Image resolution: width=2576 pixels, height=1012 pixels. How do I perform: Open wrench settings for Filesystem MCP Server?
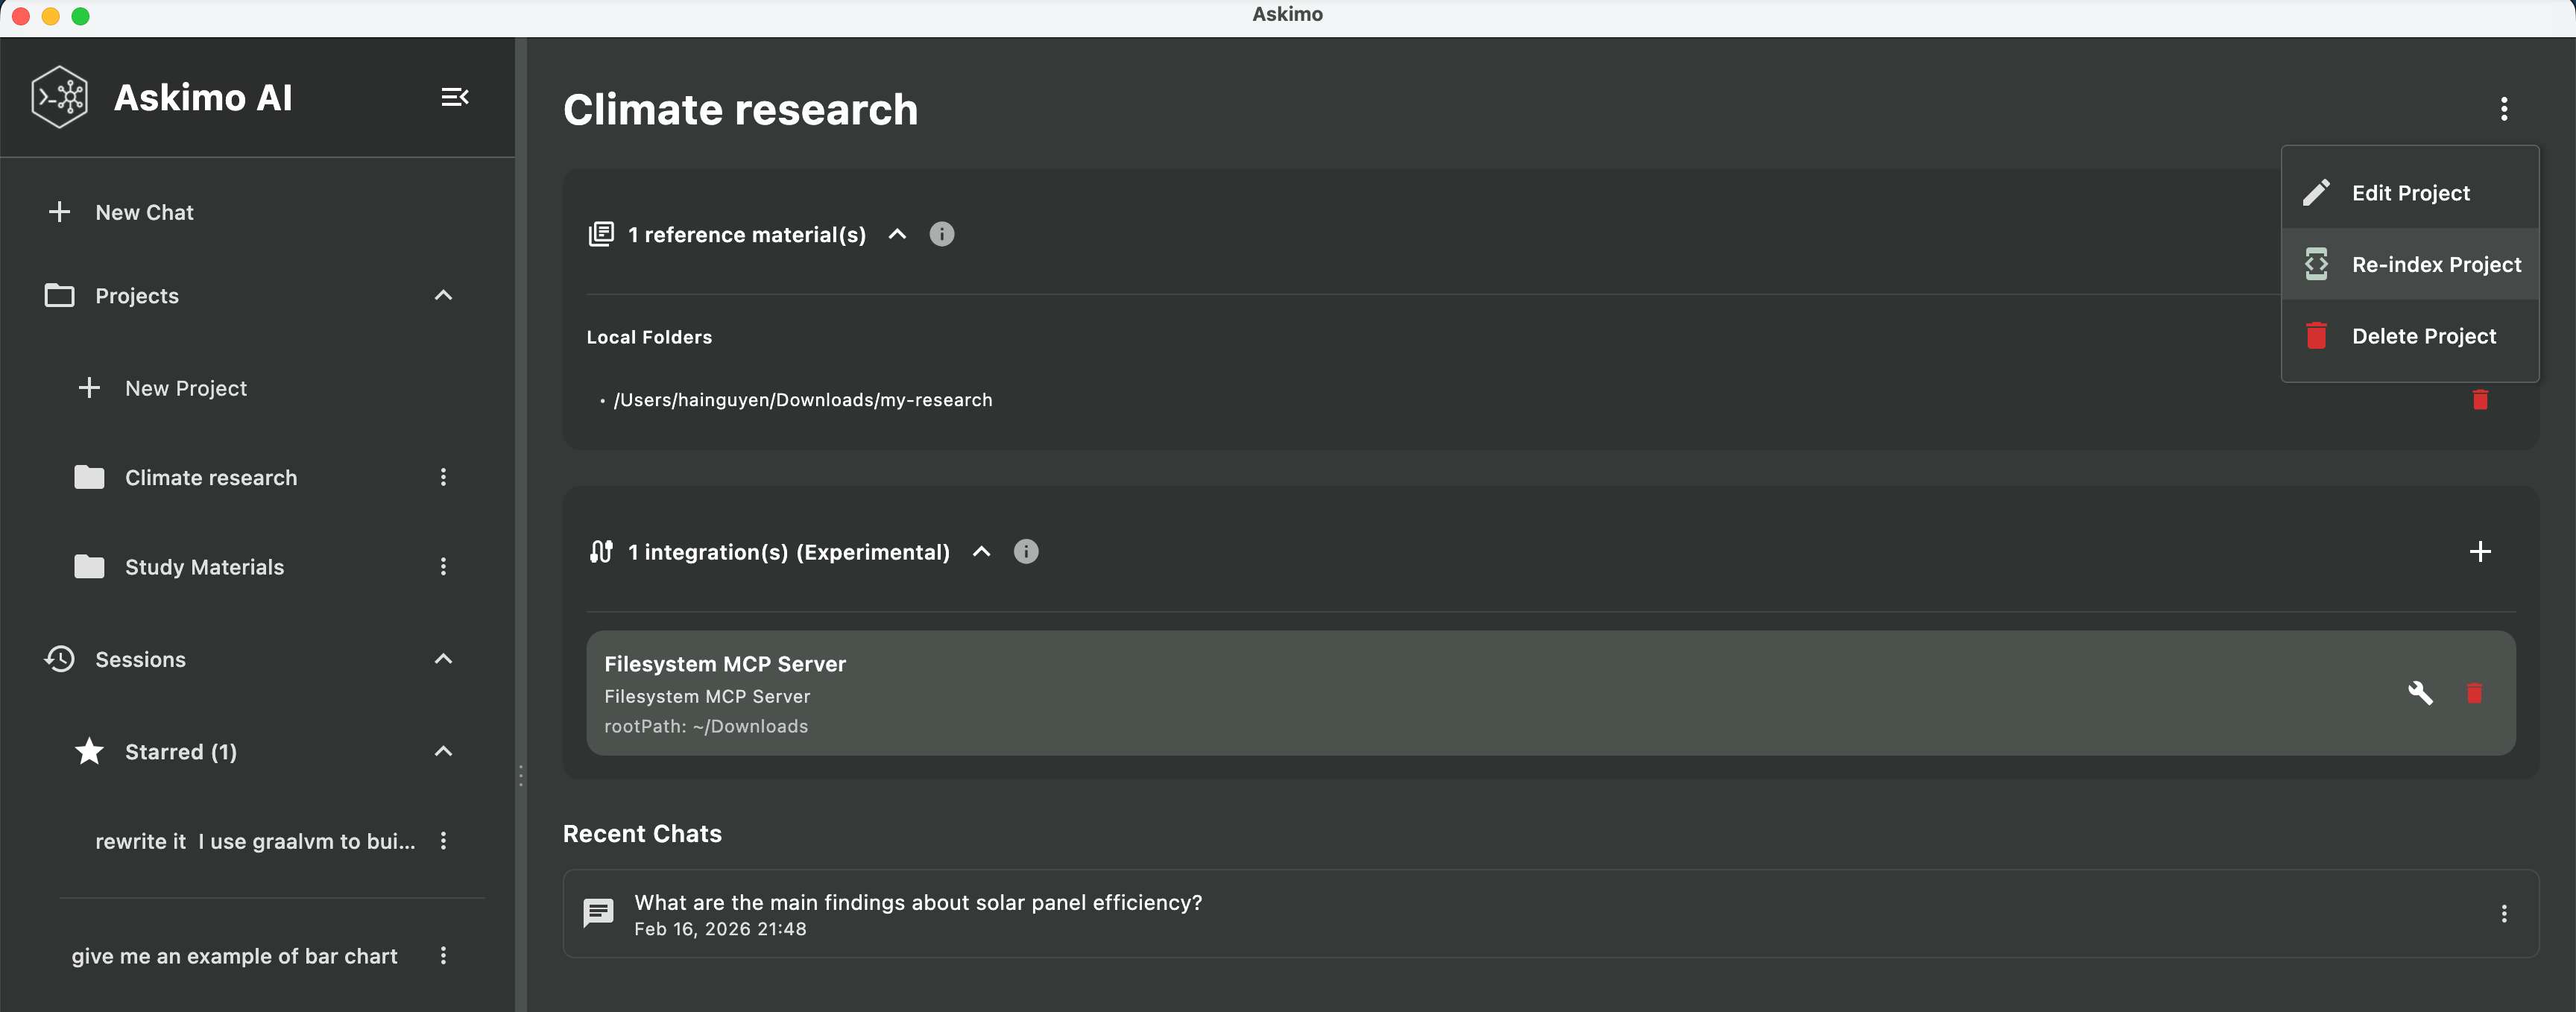(2422, 693)
